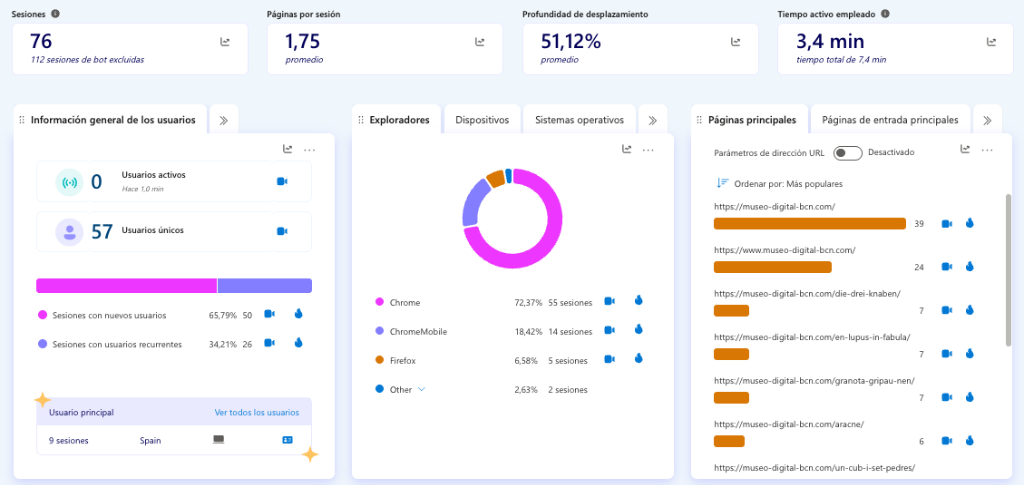Open trend chart icon in Sesiones card
Viewport: 1024px width, 485px height.
click(225, 42)
